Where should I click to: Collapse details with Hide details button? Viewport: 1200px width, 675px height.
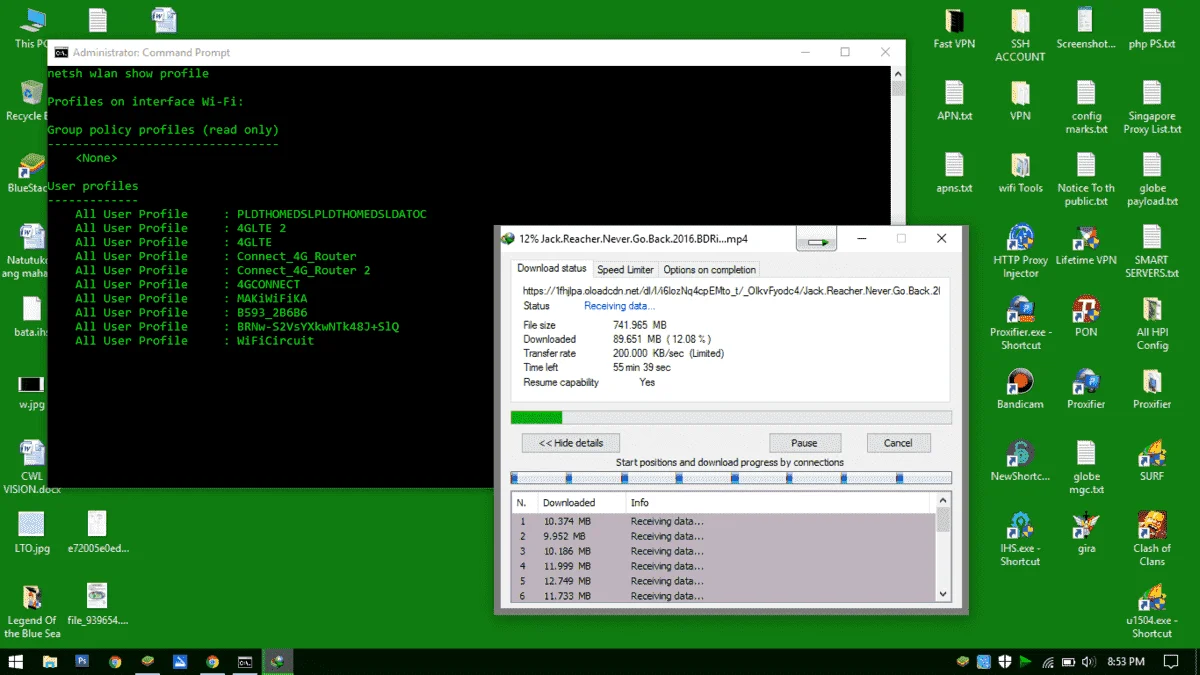[x=571, y=442]
